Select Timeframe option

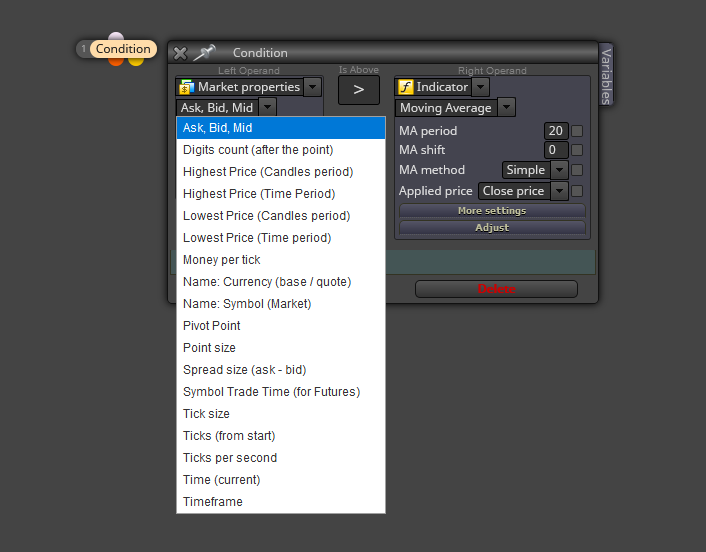coord(281,502)
